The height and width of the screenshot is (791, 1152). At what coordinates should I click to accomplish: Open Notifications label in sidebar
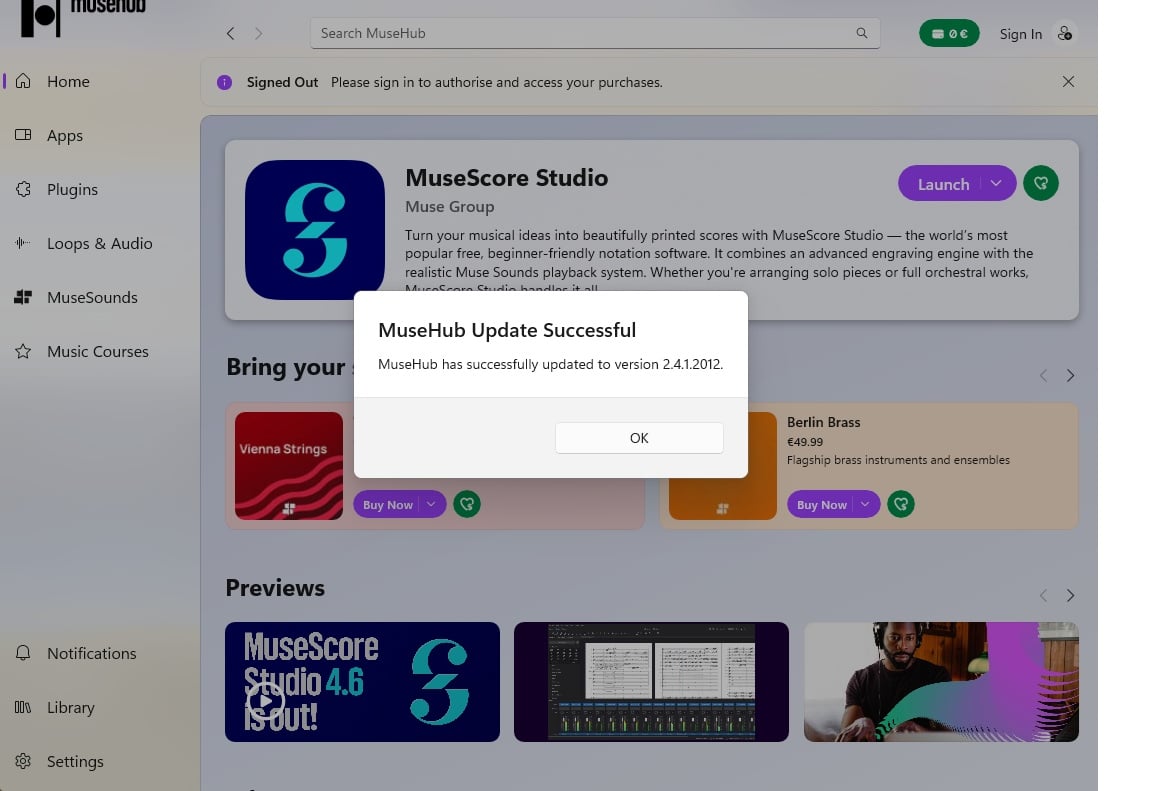pos(92,653)
